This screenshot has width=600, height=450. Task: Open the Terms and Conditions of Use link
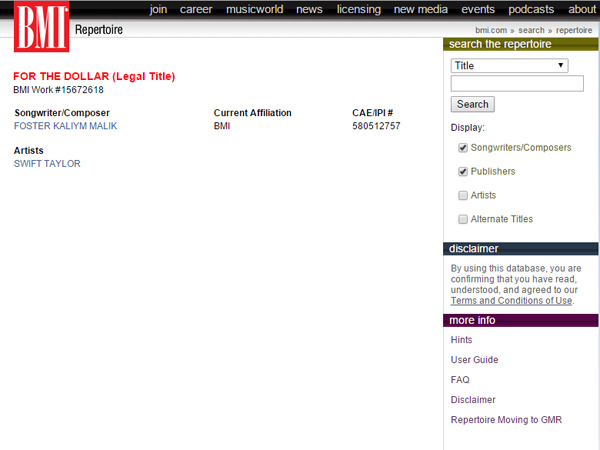[511, 301]
